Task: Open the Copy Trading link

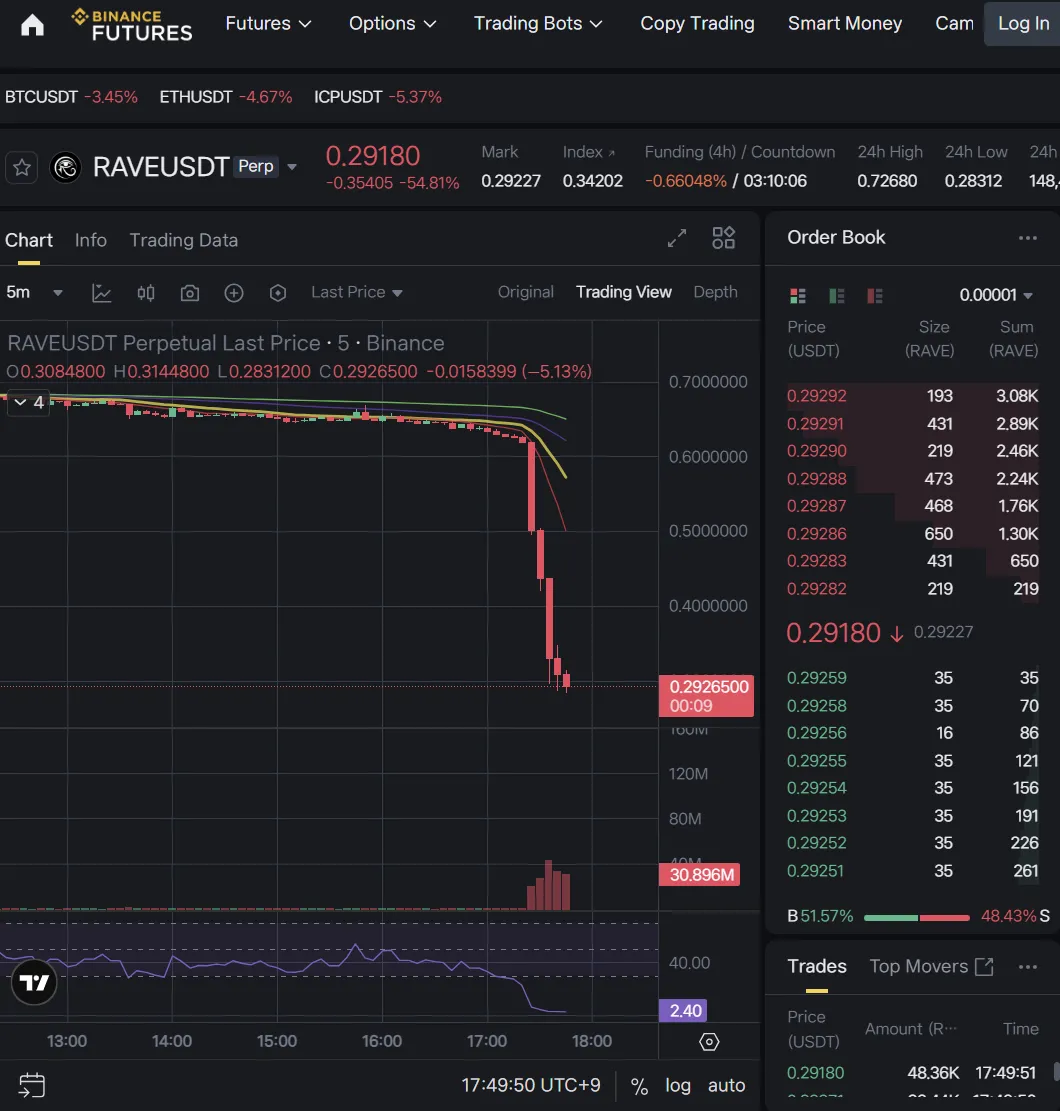Action: click(x=697, y=24)
